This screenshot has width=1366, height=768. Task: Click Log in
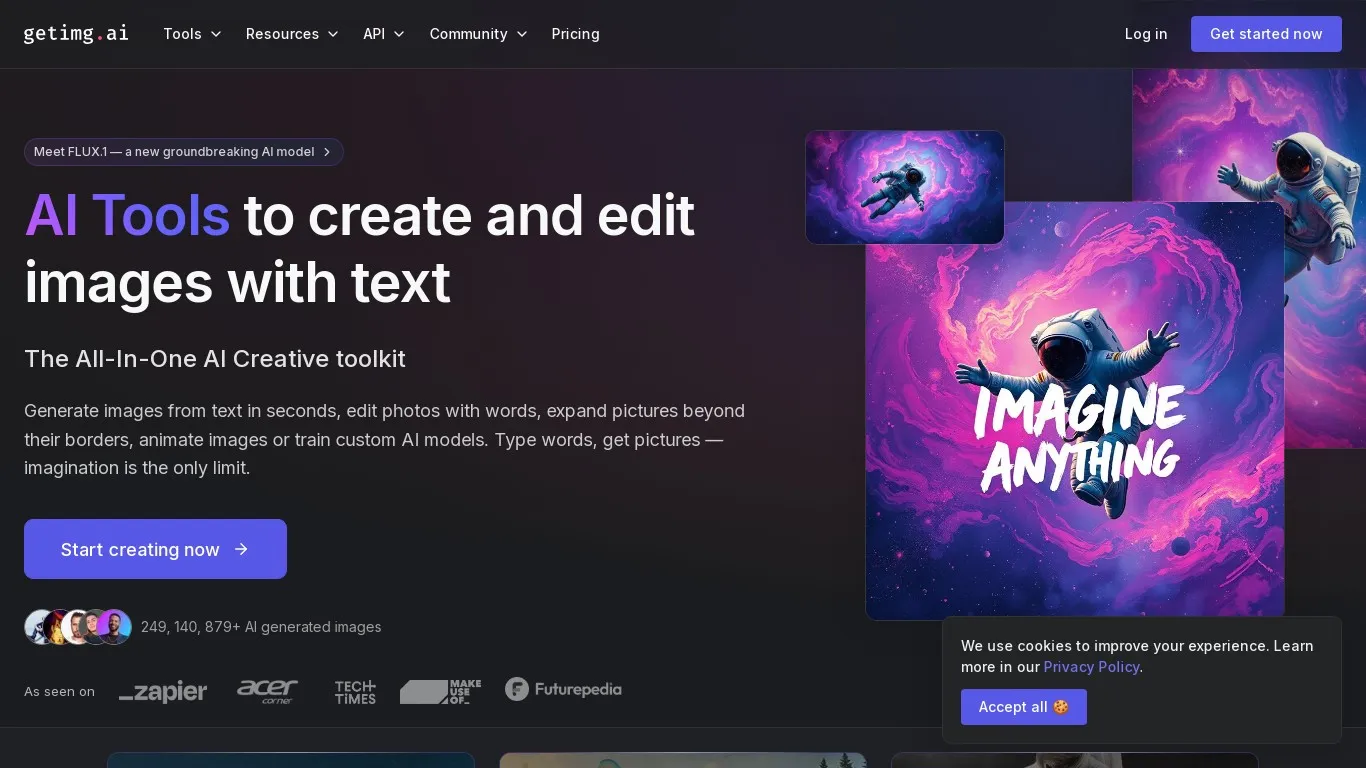(1145, 34)
